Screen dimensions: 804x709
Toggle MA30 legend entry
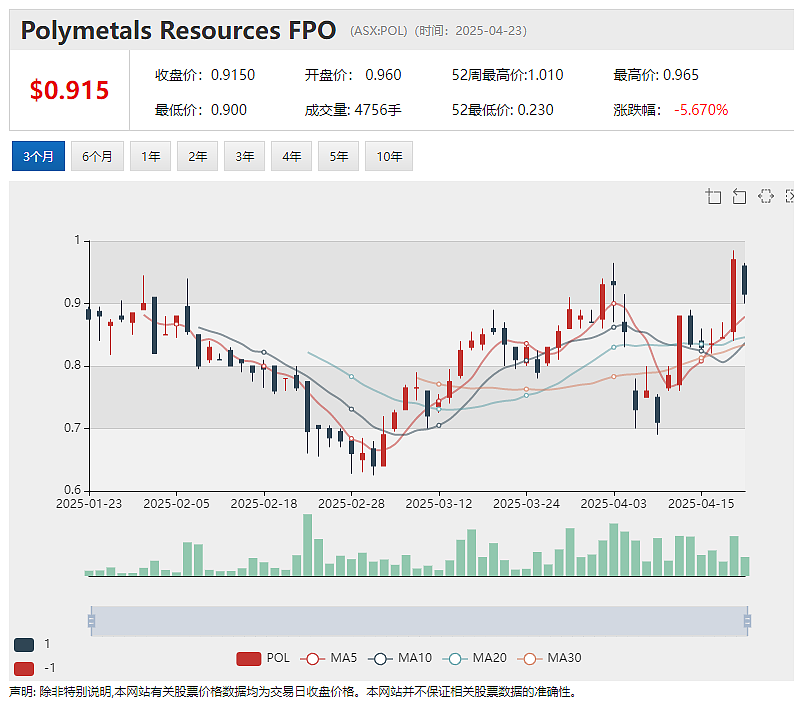[x=549, y=658]
